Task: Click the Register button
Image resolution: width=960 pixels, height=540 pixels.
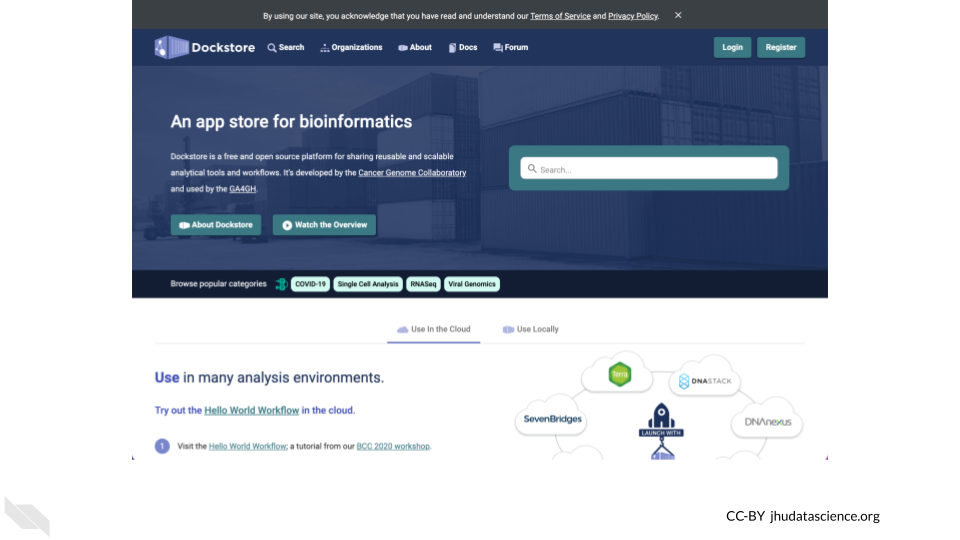Action: (x=781, y=47)
